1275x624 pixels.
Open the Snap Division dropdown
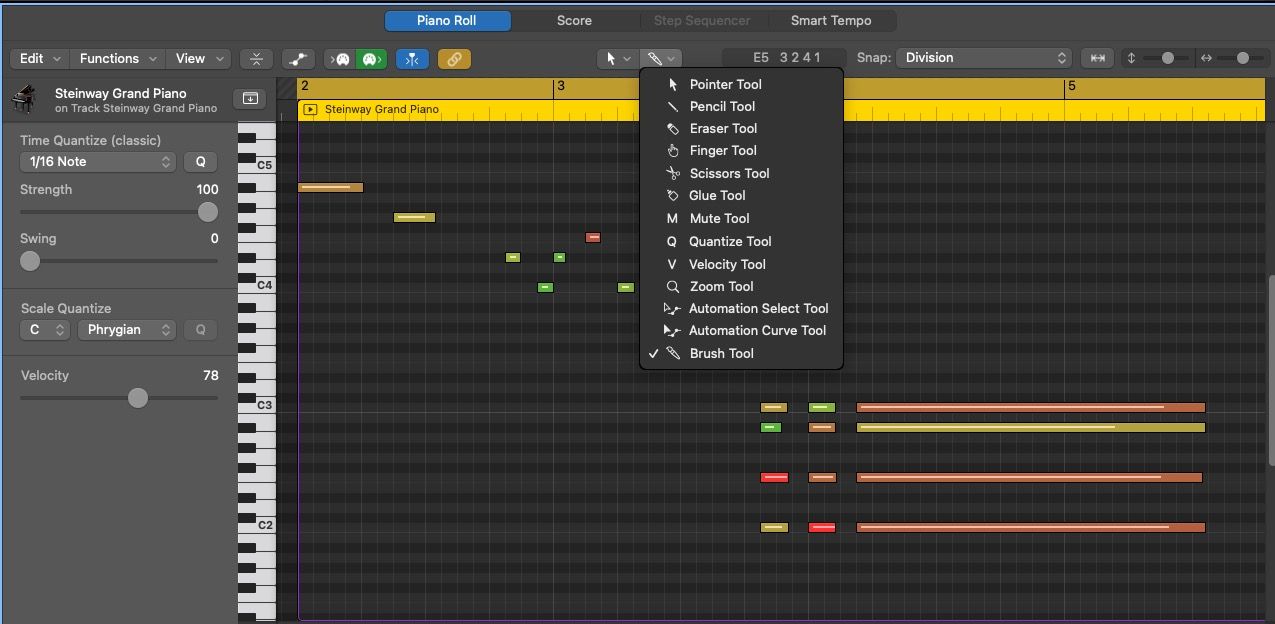(x=984, y=58)
